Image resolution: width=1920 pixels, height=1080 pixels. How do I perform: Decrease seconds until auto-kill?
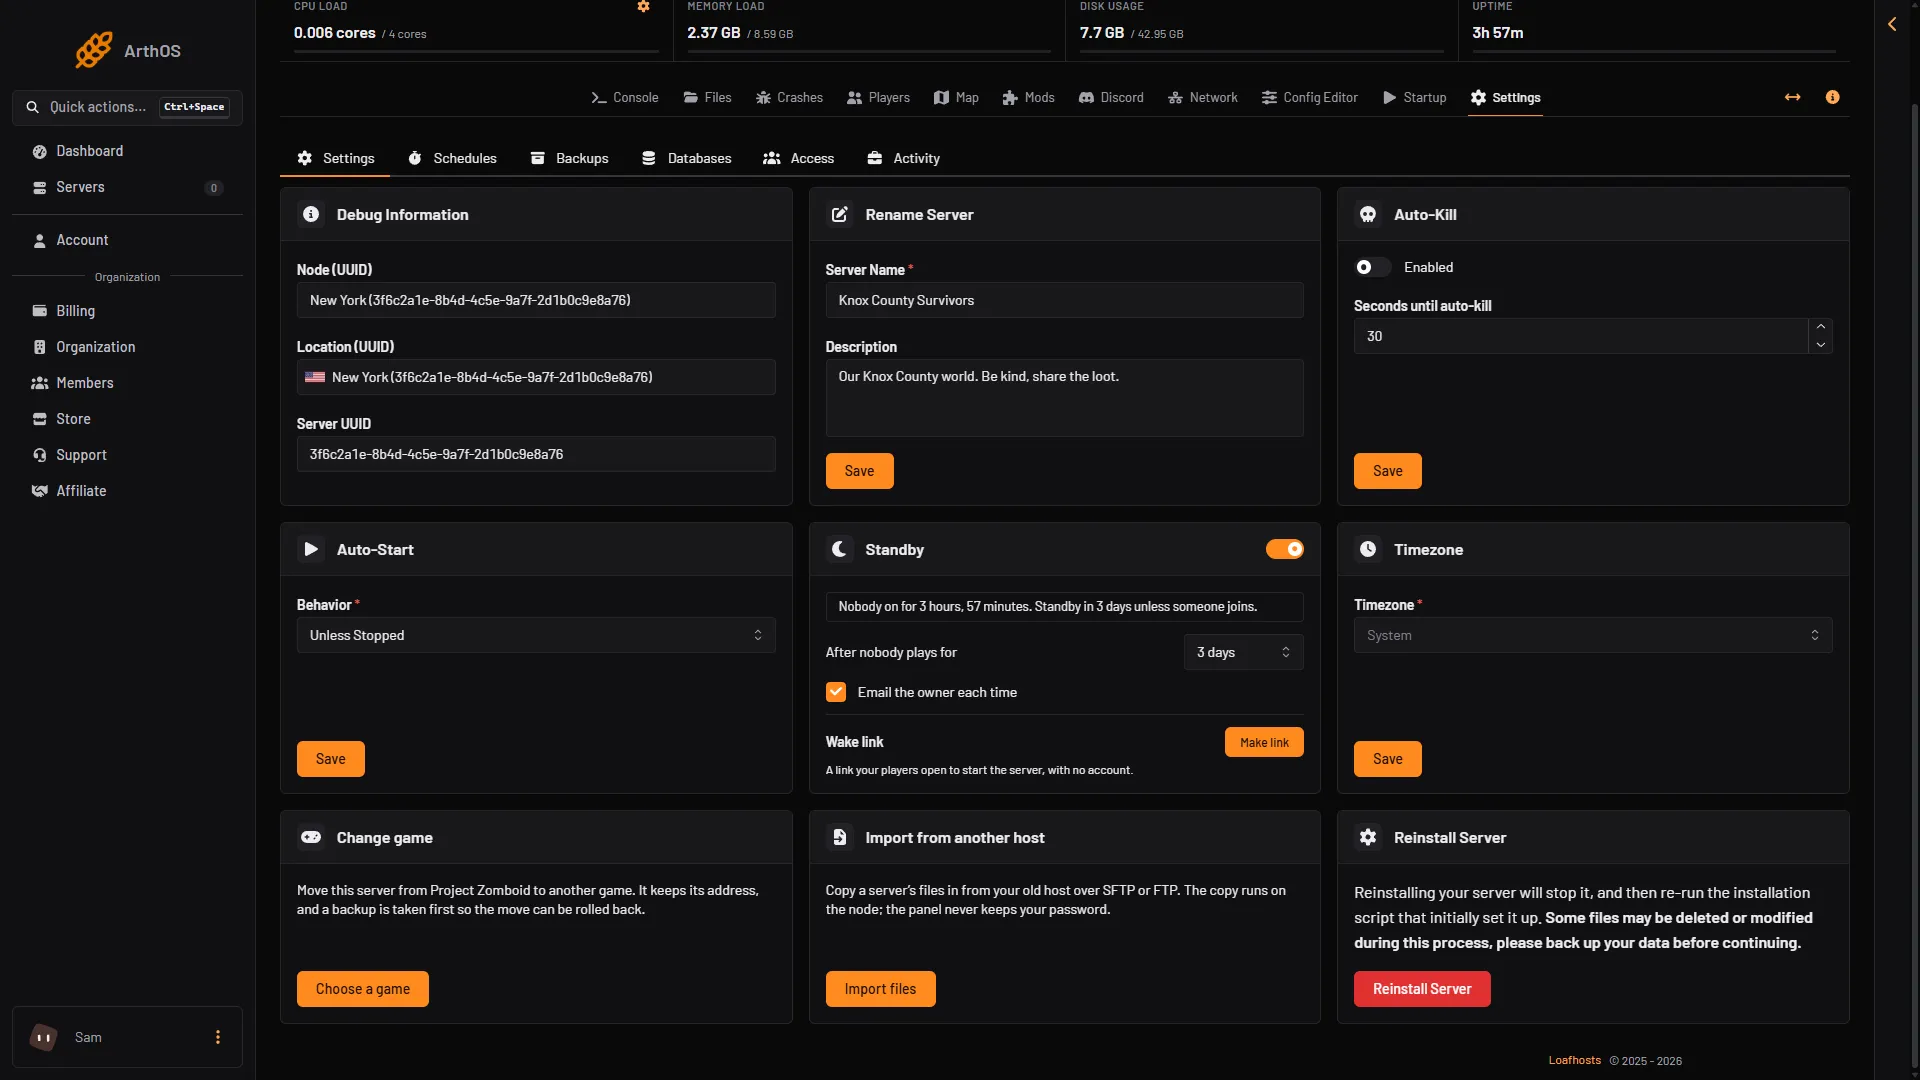tap(1820, 345)
